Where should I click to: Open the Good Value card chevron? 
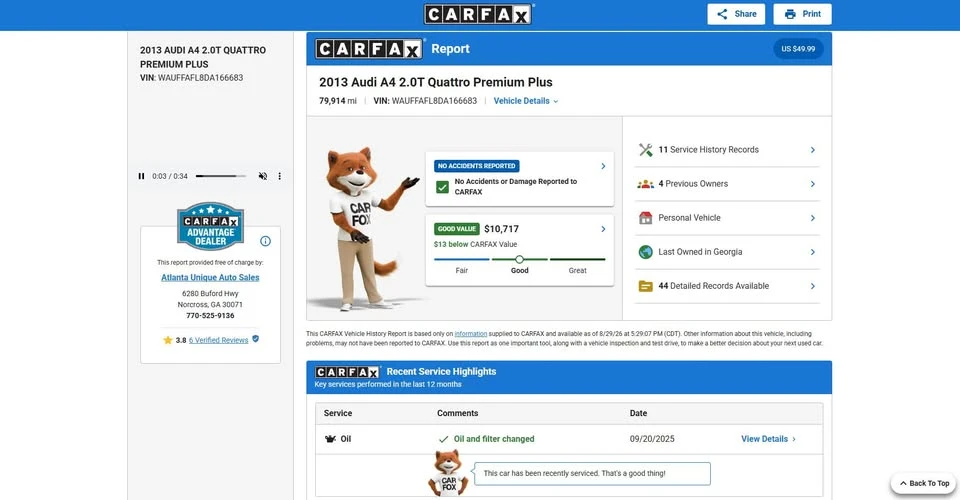click(603, 229)
